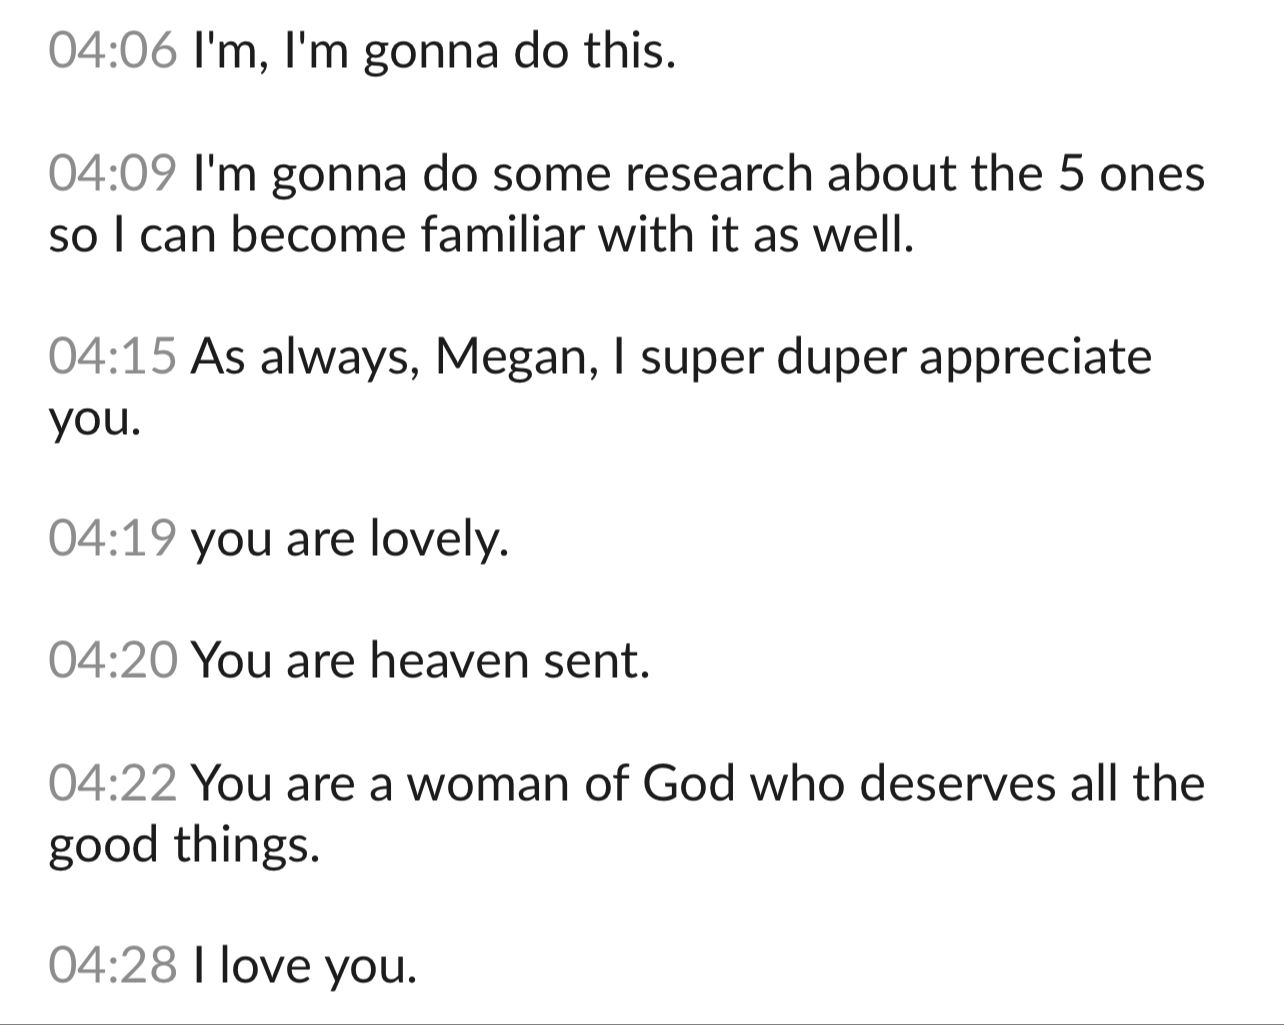Click the final line "I love you."
Image resolution: width=1284 pixels, height=1025 pixels.
click(x=304, y=967)
